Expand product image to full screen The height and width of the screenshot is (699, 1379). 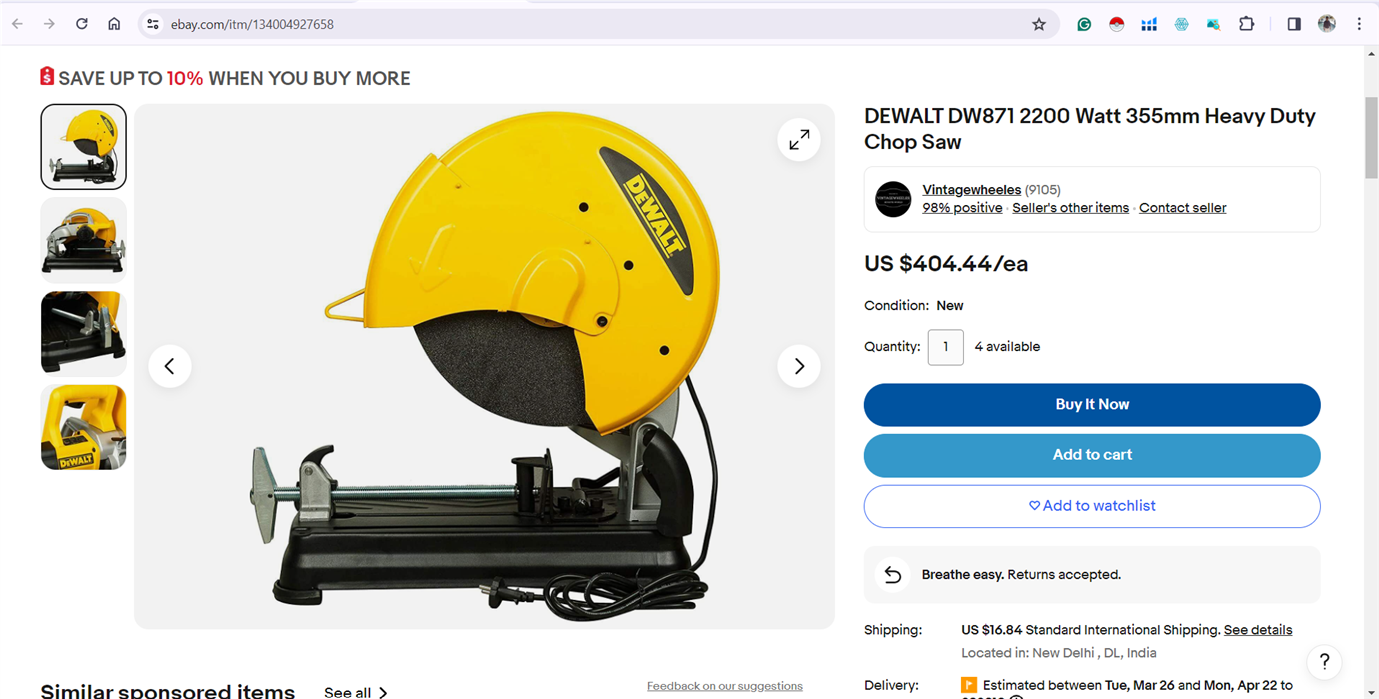tap(799, 140)
